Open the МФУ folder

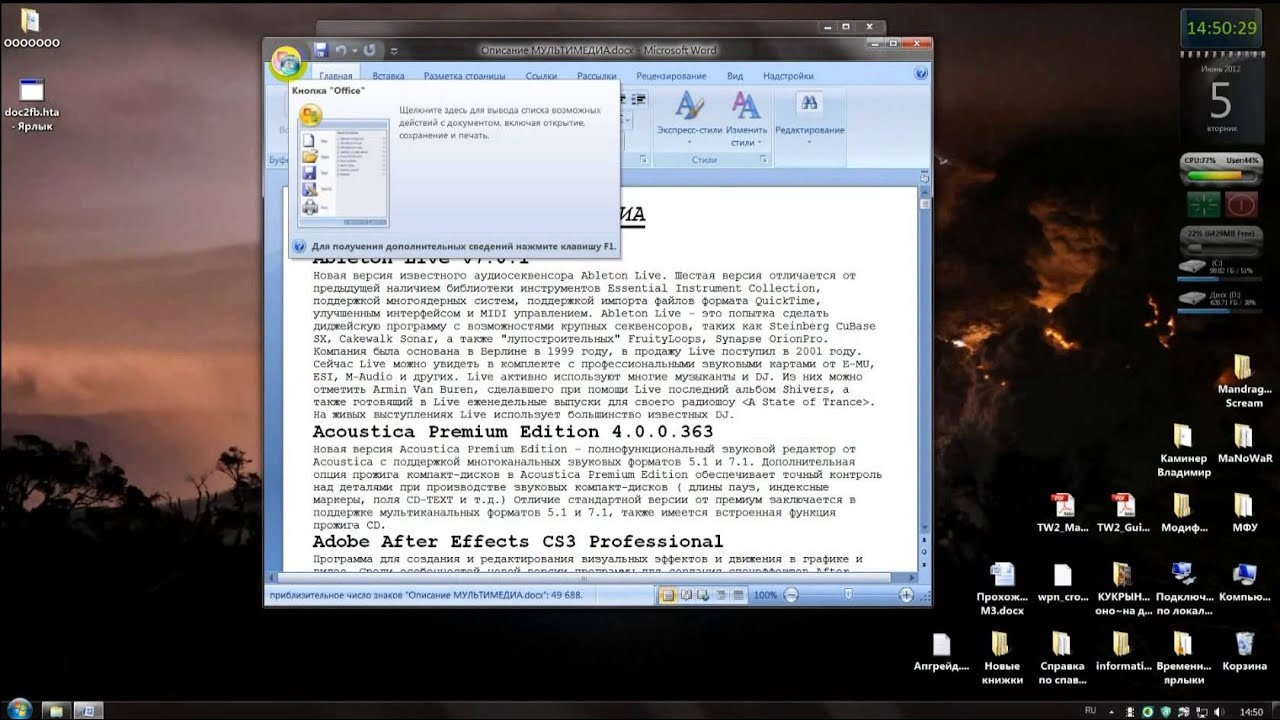point(1244,513)
